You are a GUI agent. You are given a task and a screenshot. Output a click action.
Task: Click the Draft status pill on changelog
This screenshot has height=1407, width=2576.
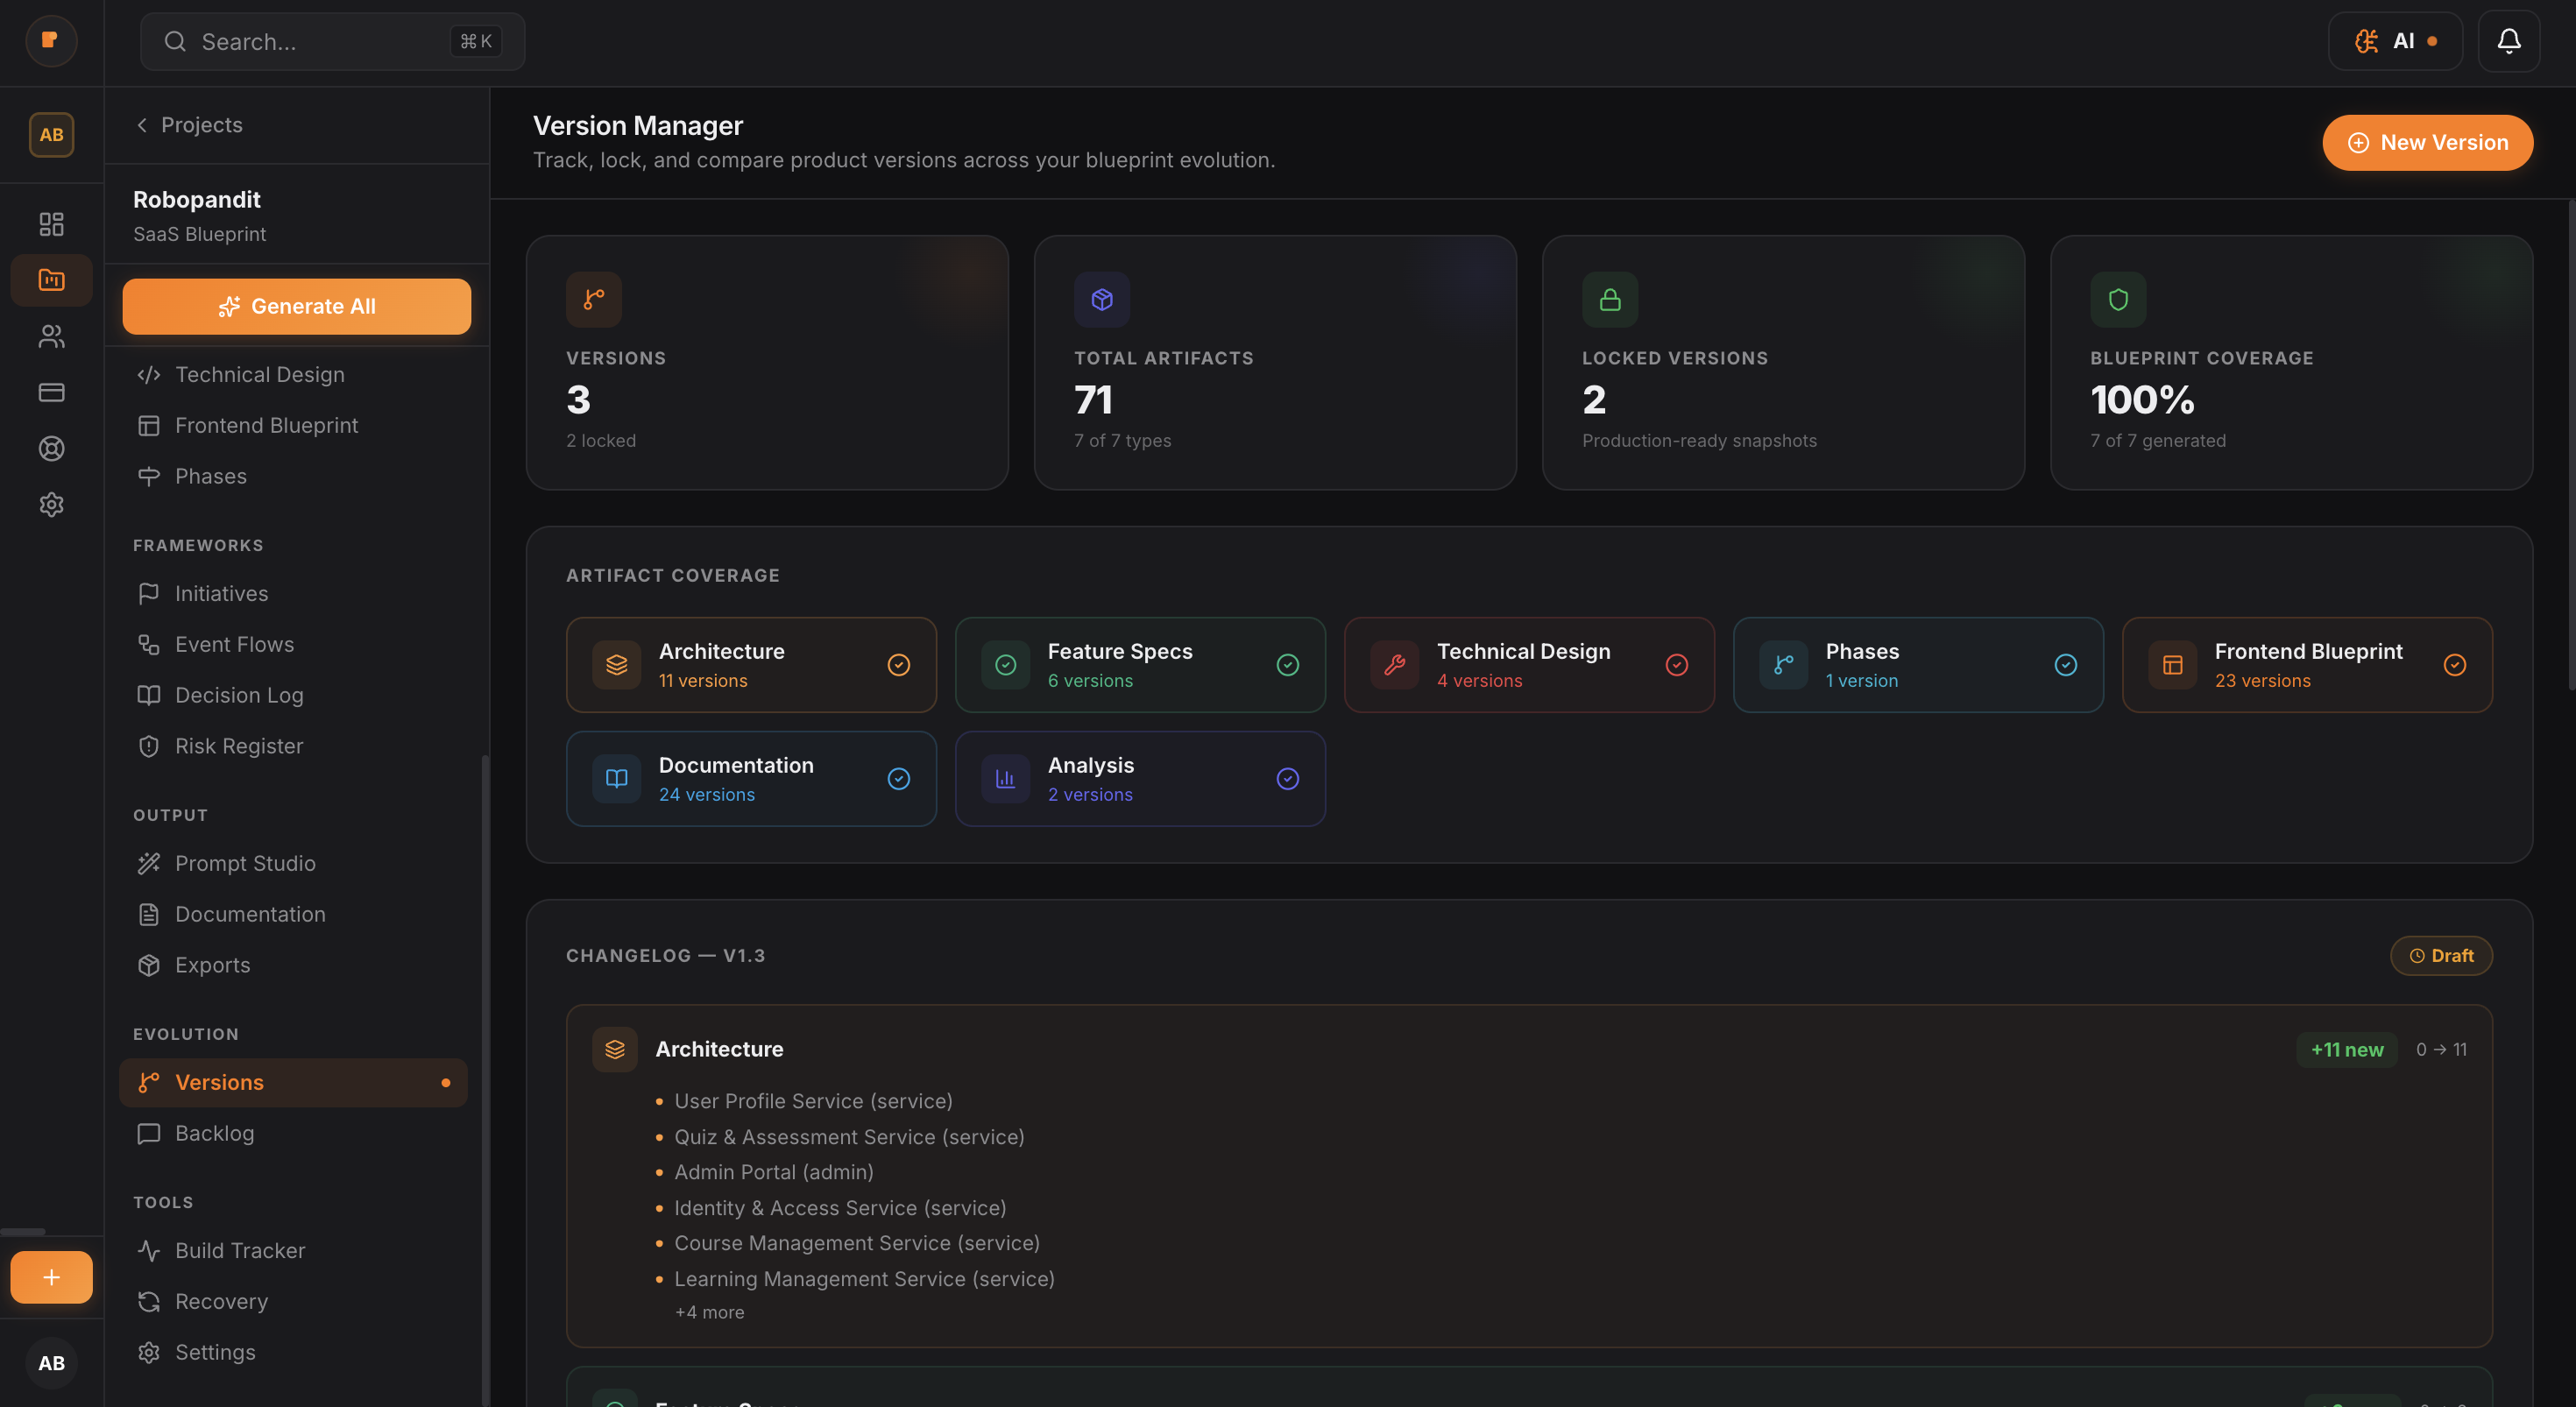pos(2441,955)
